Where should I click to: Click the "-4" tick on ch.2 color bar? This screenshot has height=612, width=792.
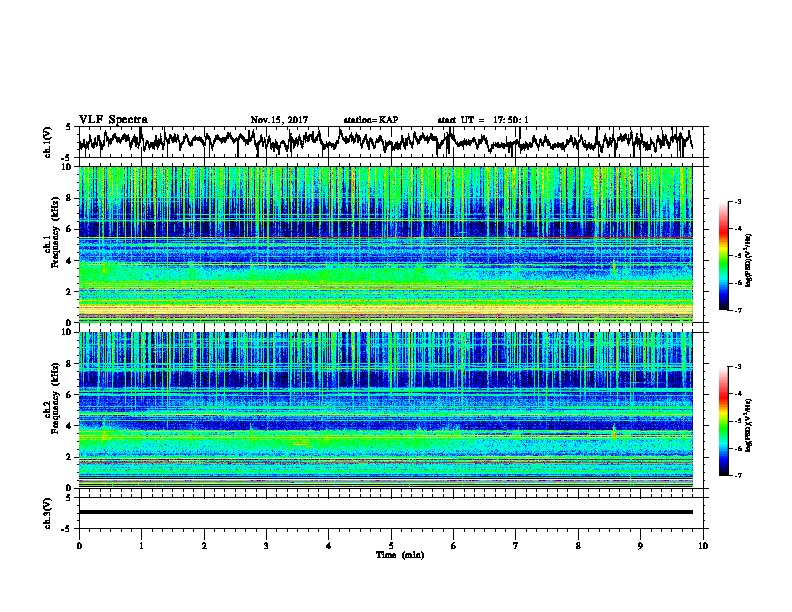pos(737,394)
